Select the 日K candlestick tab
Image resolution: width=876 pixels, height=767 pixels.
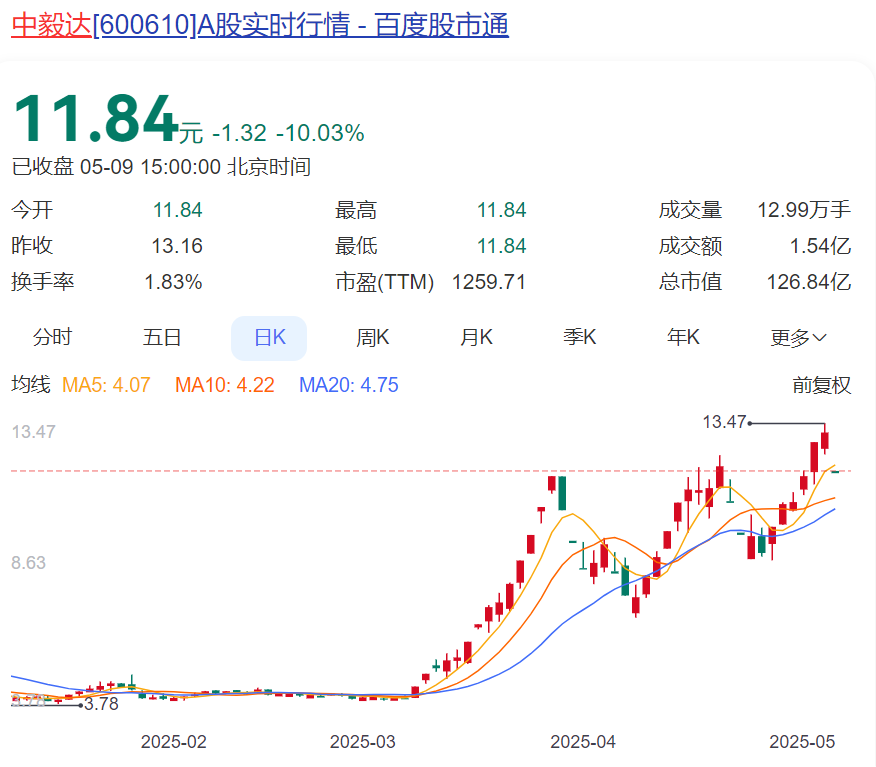point(269,338)
